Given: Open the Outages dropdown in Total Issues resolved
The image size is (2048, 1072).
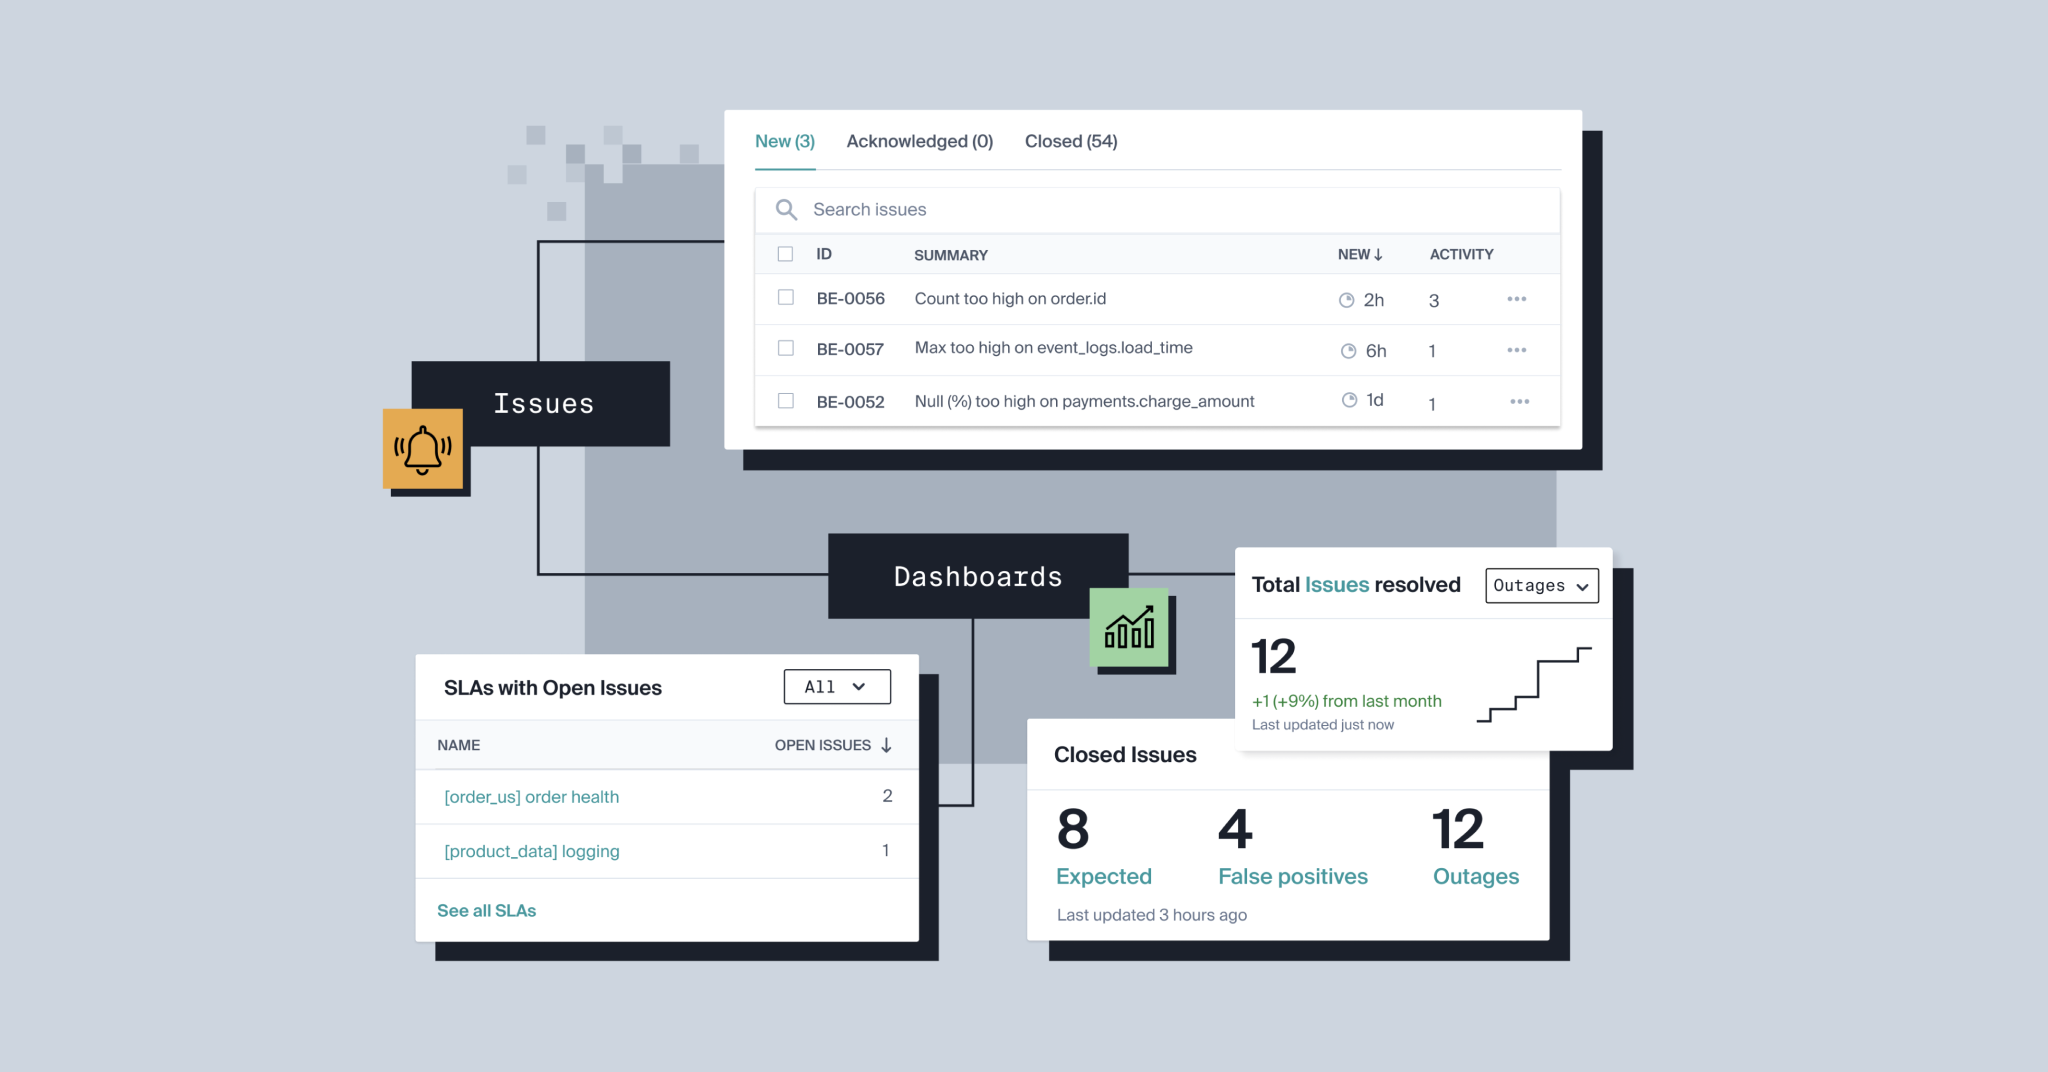Looking at the screenshot, I should pyautogui.click(x=1541, y=585).
